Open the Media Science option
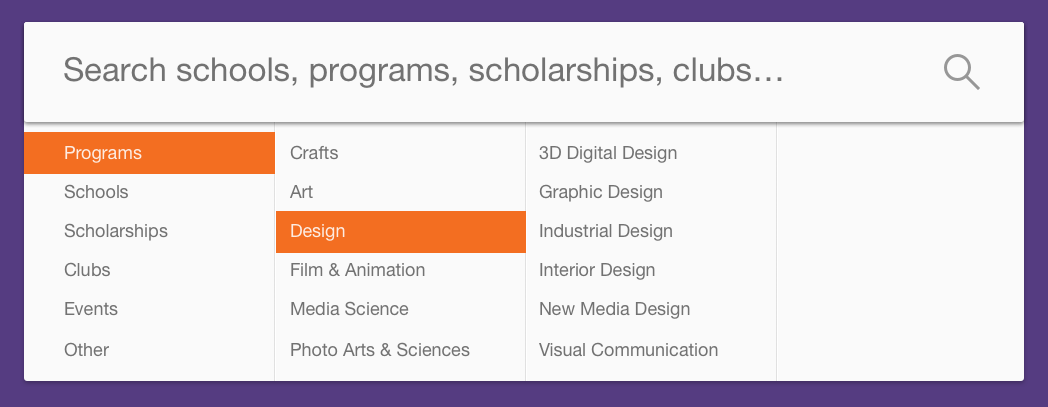The height and width of the screenshot is (407, 1048). click(400, 309)
